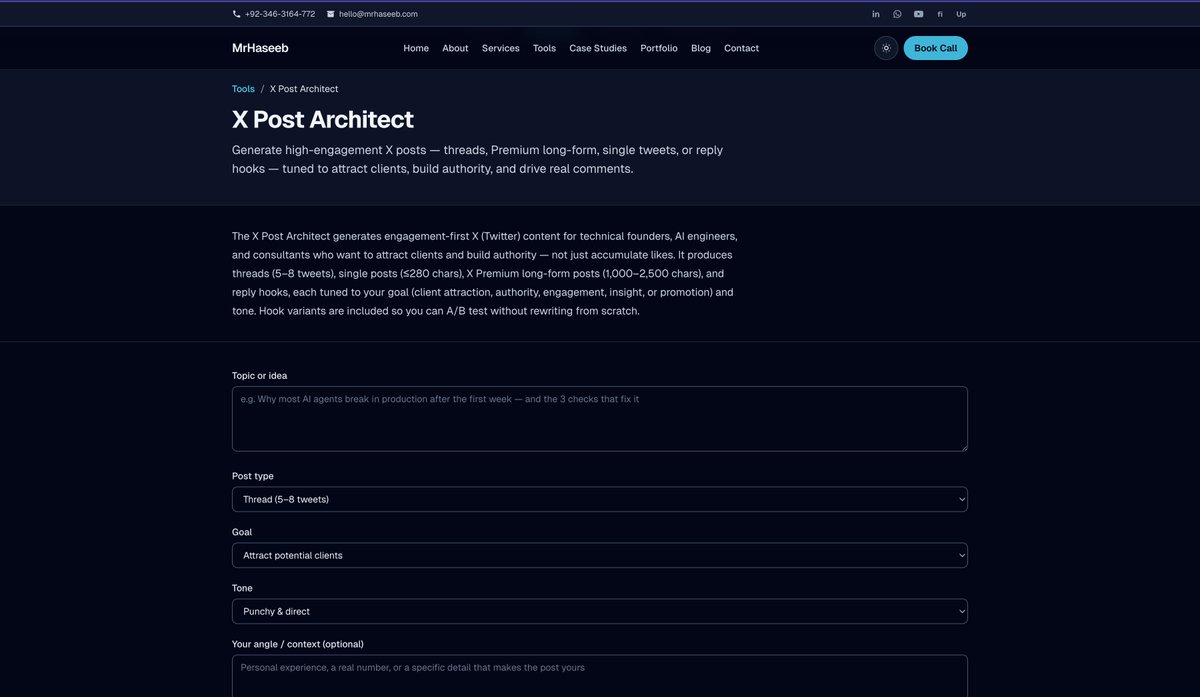This screenshot has height=697, width=1200.
Task: Open the Services menu item
Action: click(501, 48)
